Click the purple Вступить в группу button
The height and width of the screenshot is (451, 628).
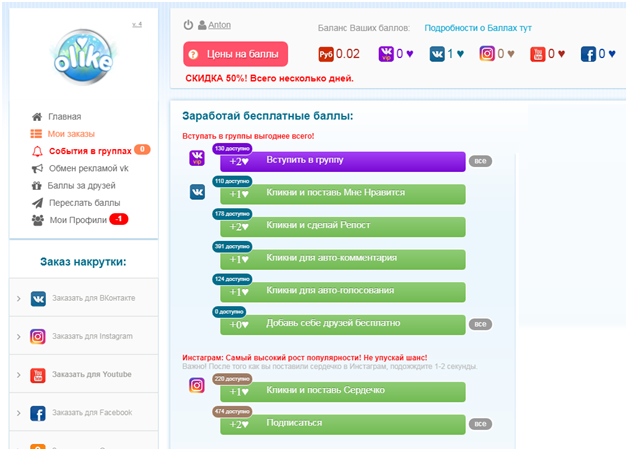coord(343,161)
